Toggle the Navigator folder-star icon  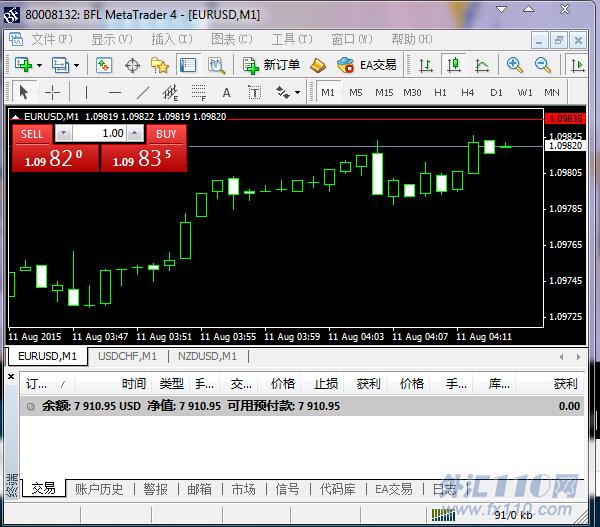tap(160, 65)
